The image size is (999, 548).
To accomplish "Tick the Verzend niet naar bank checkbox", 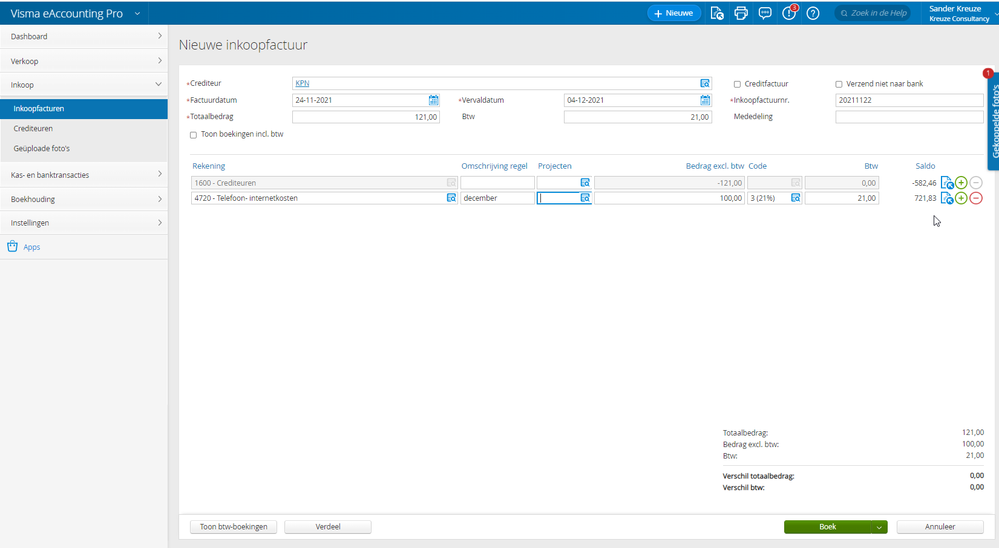I will pos(839,84).
